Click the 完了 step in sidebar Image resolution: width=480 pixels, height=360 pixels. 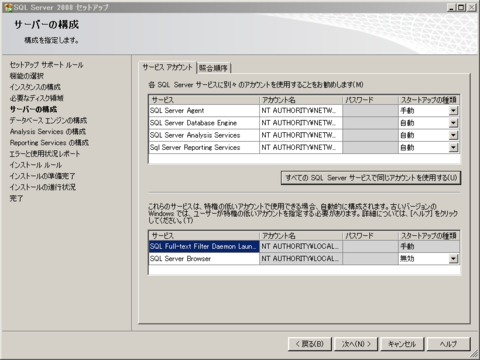(x=16, y=198)
